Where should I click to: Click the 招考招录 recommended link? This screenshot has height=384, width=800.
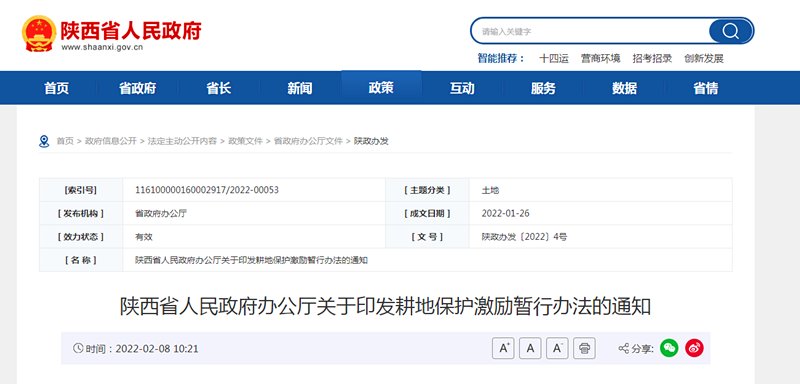pyautogui.click(x=652, y=59)
